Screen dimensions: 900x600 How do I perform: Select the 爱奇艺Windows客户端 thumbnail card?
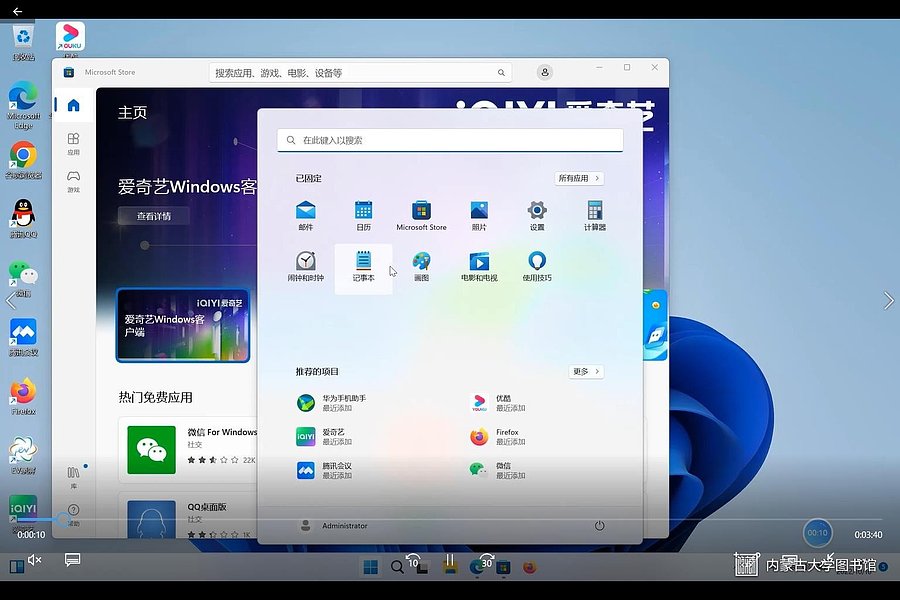coord(183,325)
